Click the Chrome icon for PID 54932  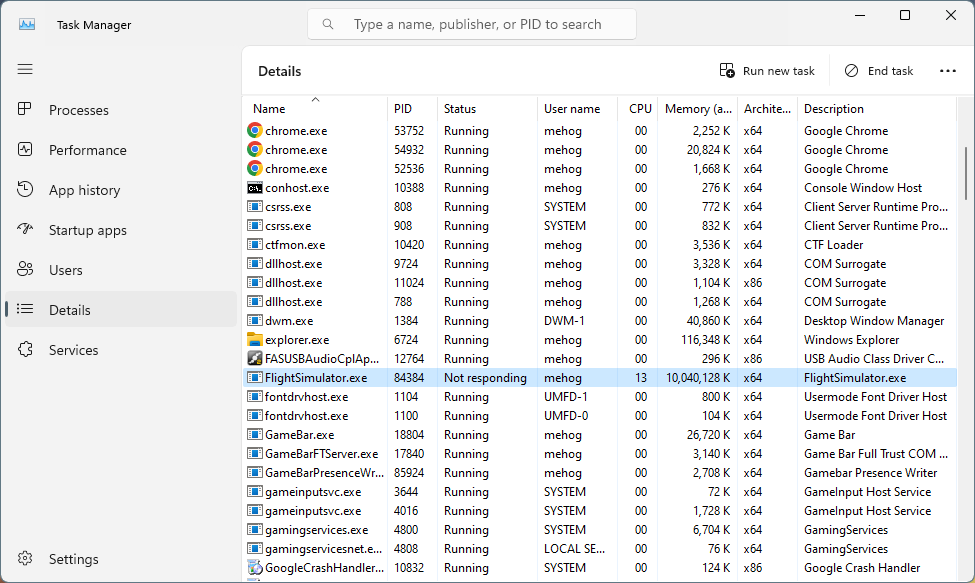[x=254, y=150]
